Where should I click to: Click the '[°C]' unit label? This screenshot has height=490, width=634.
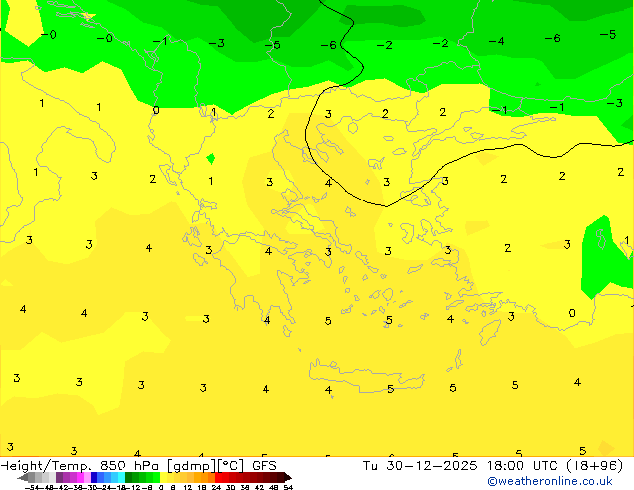pyautogui.click(x=231, y=466)
